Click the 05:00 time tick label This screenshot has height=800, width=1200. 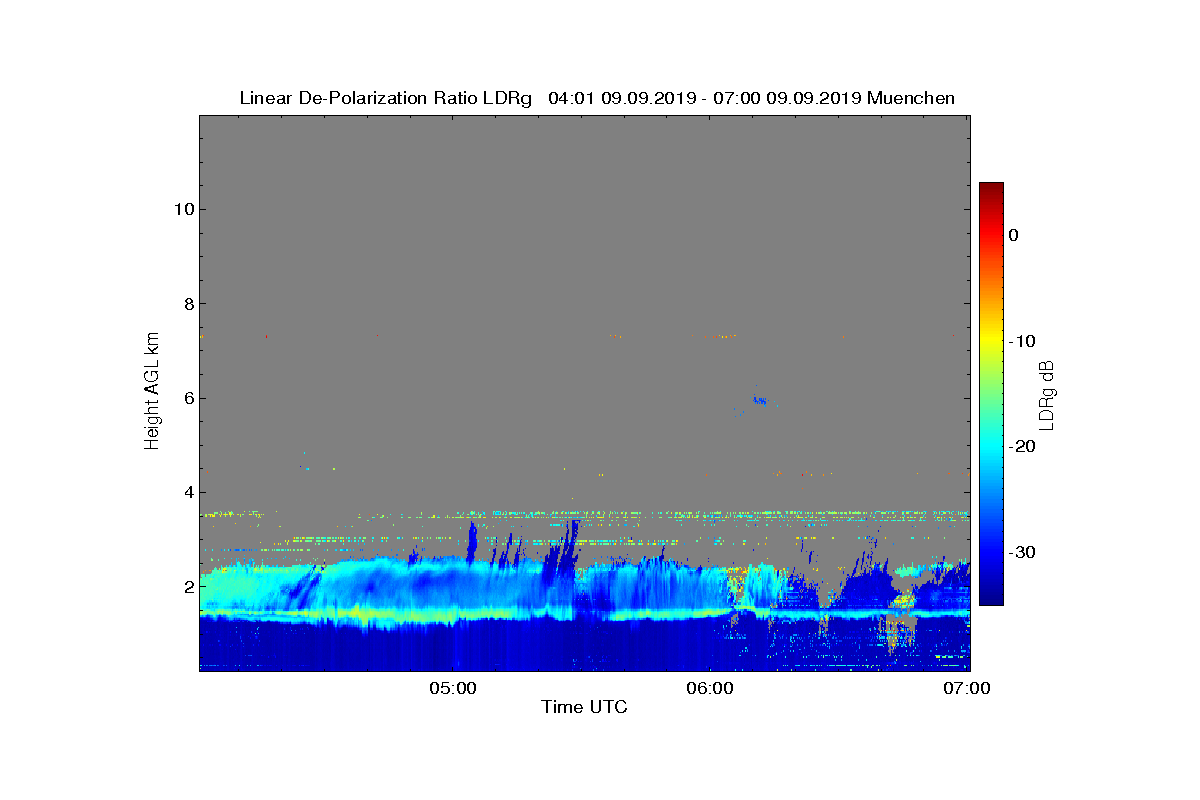[453, 688]
